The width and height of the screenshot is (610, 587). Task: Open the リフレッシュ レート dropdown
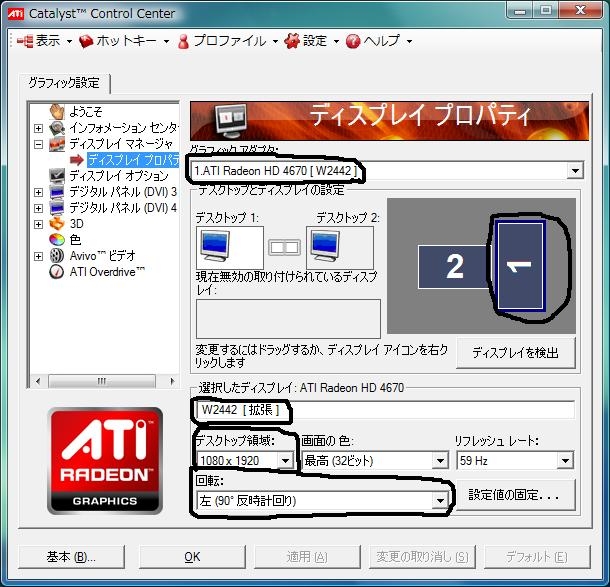click(x=565, y=461)
